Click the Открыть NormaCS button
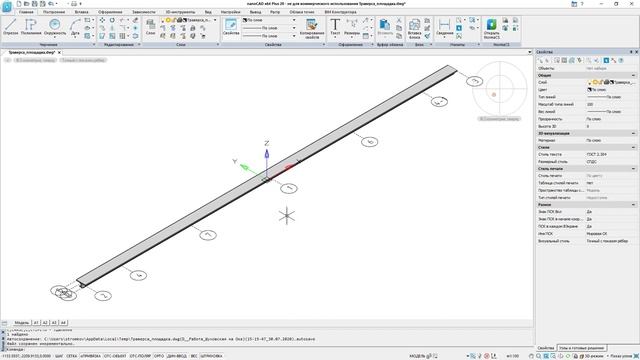640x360 pixels. pos(491,29)
